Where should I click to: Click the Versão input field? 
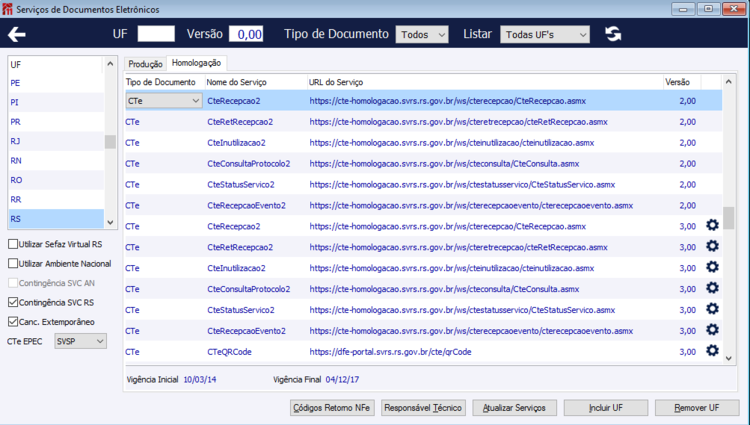246,34
